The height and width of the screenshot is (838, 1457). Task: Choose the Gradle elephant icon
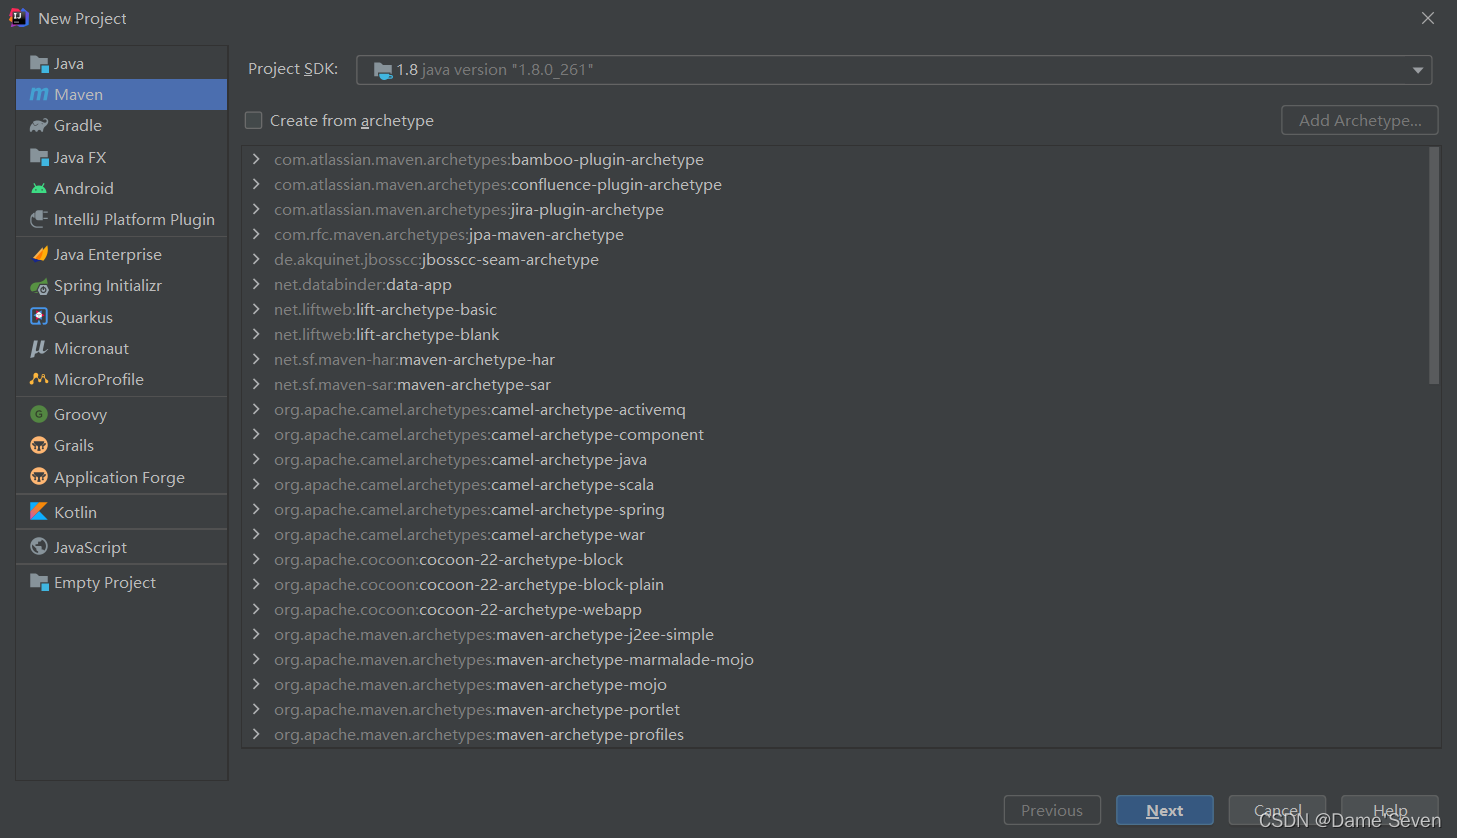pyautogui.click(x=39, y=126)
